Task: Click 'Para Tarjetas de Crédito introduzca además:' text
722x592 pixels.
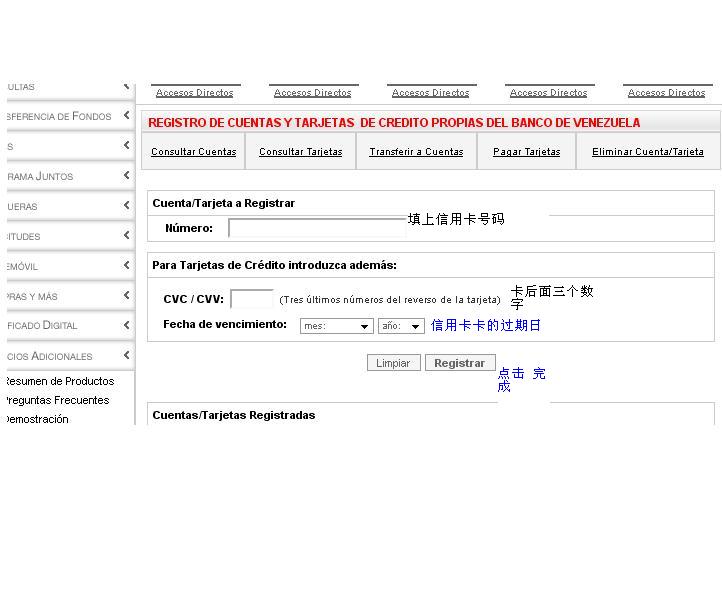Action: click(x=274, y=265)
